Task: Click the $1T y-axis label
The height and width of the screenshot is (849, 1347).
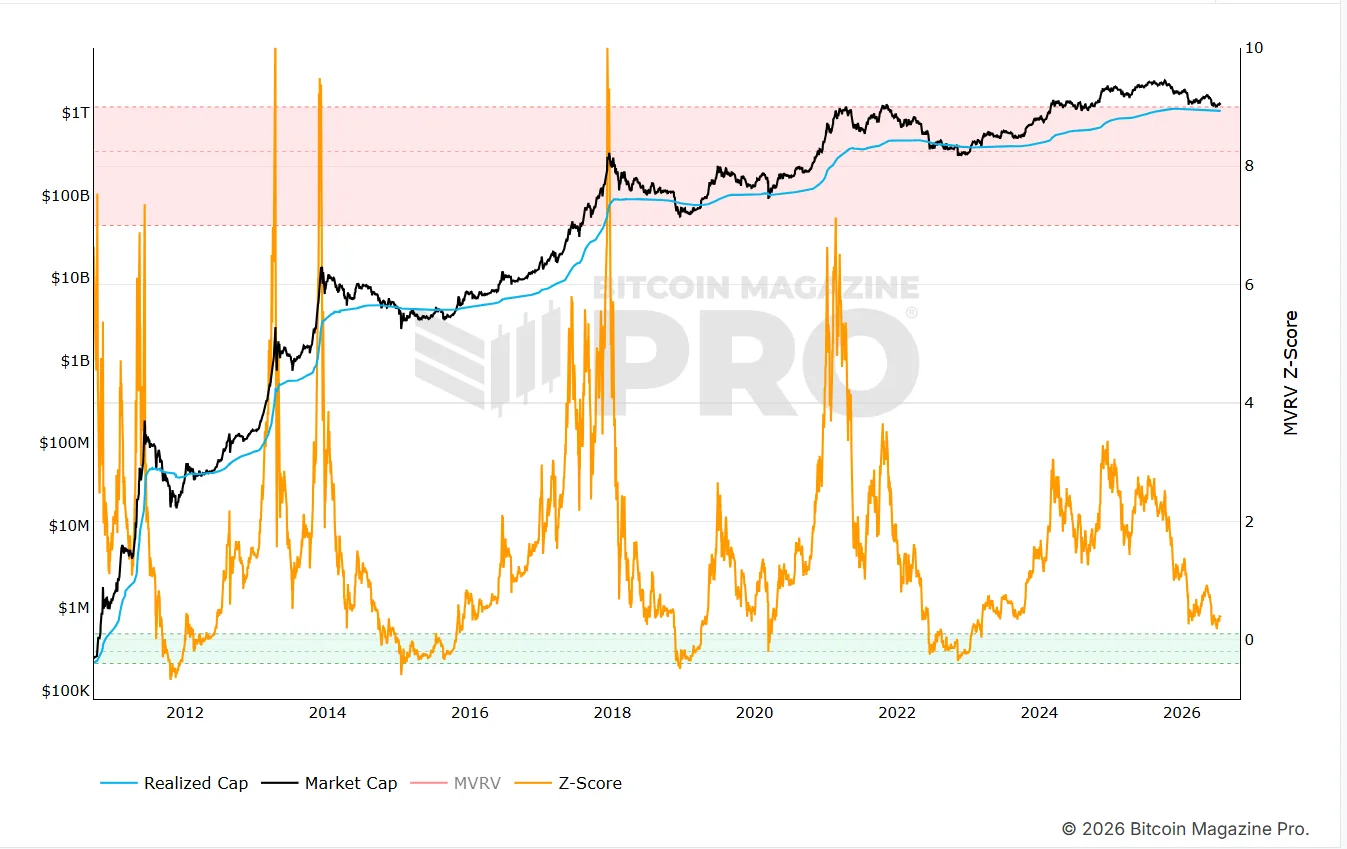Action: pos(75,113)
